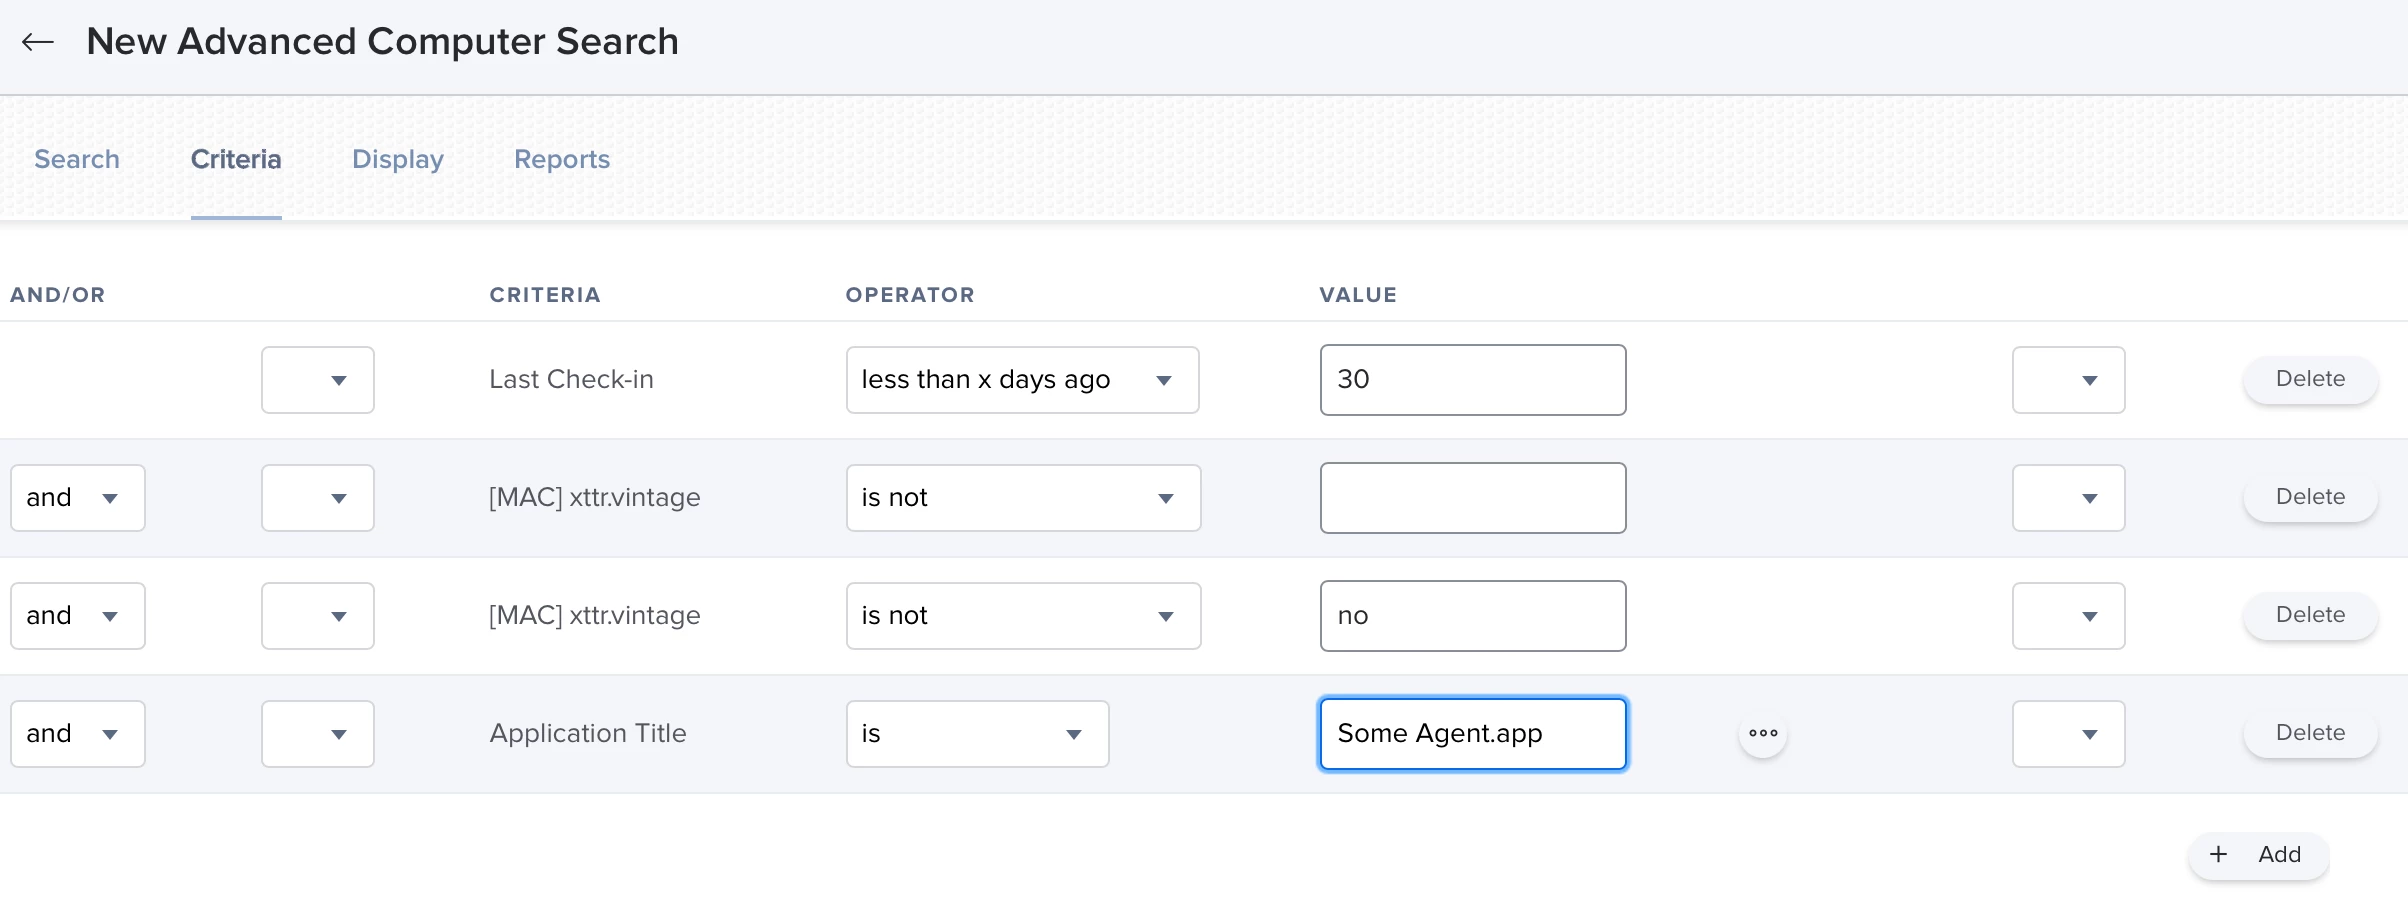Image resolution: width=2408 pixels, height=916 pixels.
Task: Open closing-parenthesis dropdown on Application Title row
Action: tap(2068, 734)
